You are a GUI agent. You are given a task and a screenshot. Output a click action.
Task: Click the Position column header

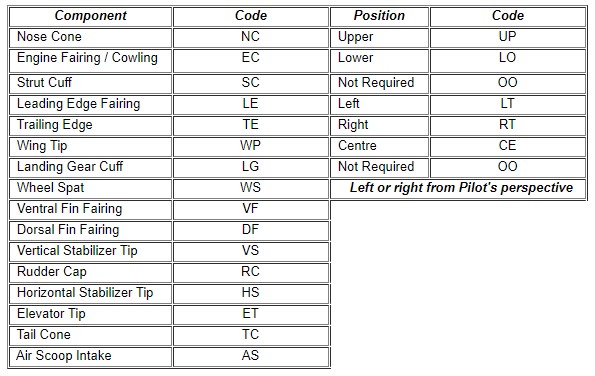pos(379,16)
